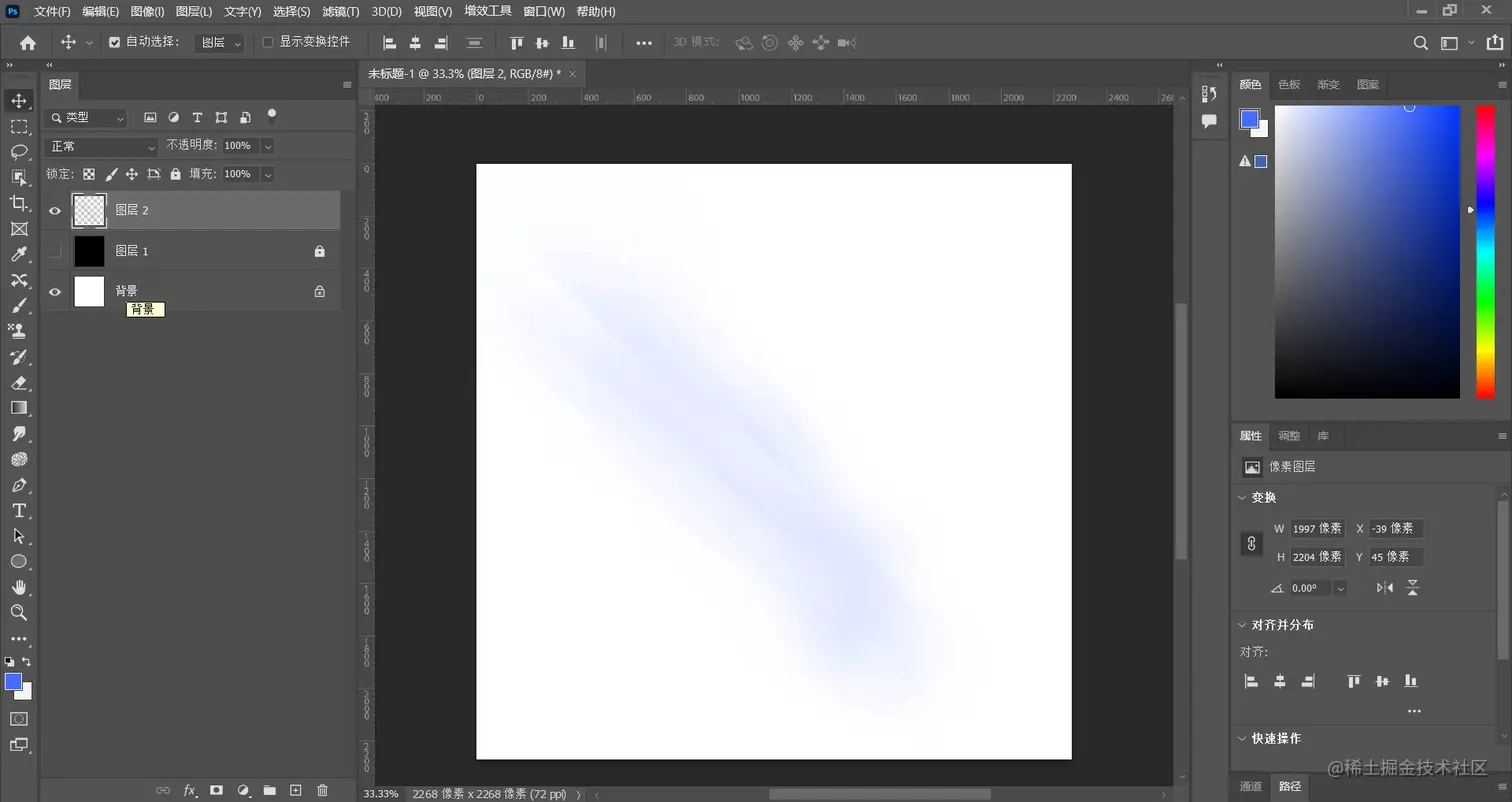Hide the 背景 layer
Image resolution: width=1512 pixels, height=802 pixels.
click(x=55, y=292)
